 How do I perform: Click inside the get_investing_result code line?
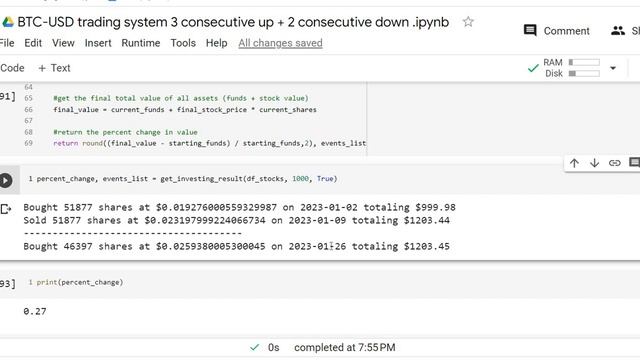(187, 179)
